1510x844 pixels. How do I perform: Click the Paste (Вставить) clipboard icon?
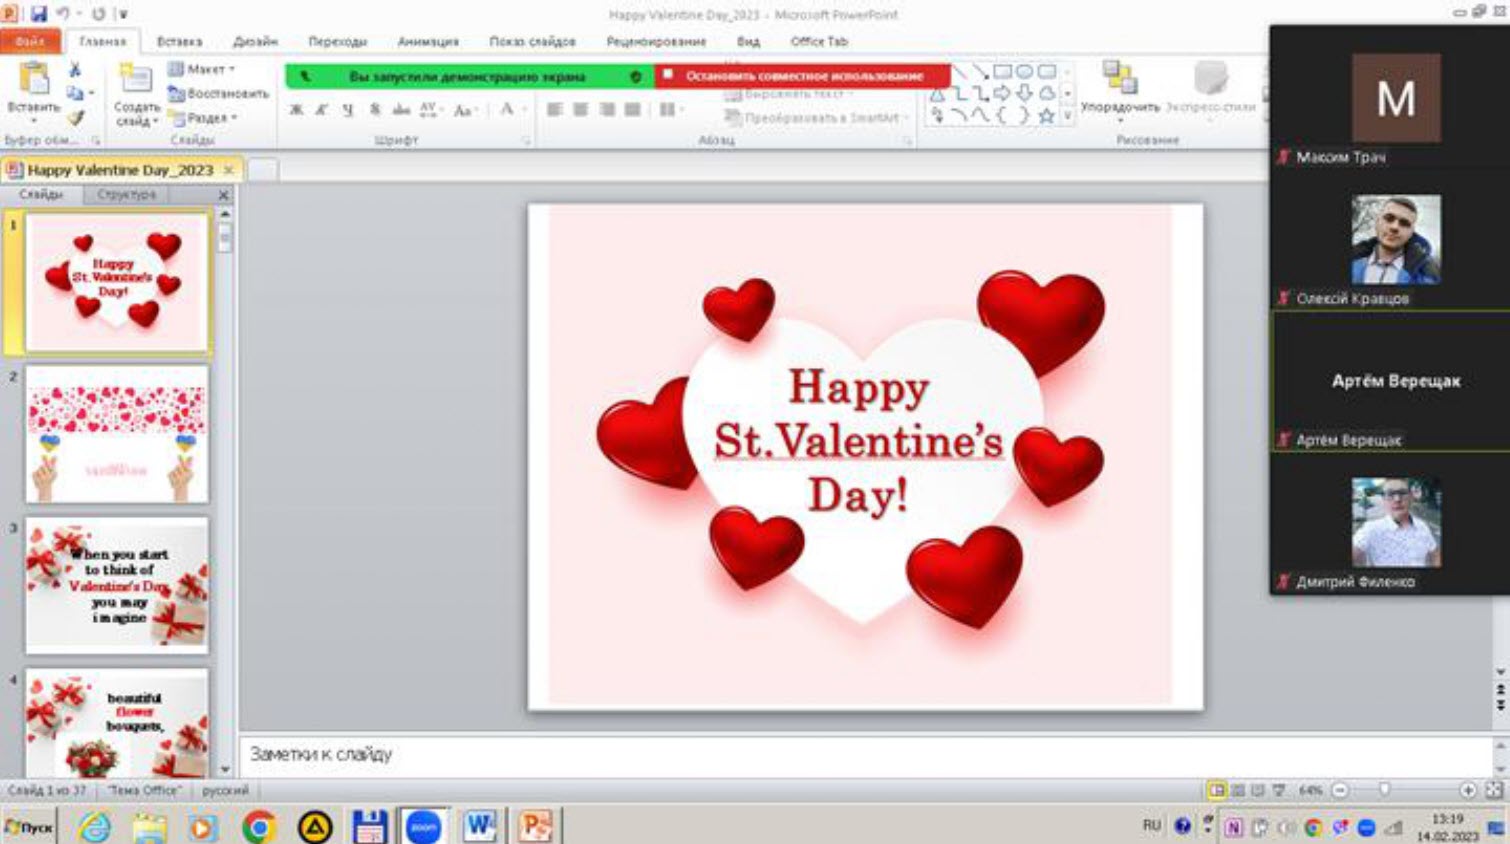pyautogui.click(x=33, y=80)
